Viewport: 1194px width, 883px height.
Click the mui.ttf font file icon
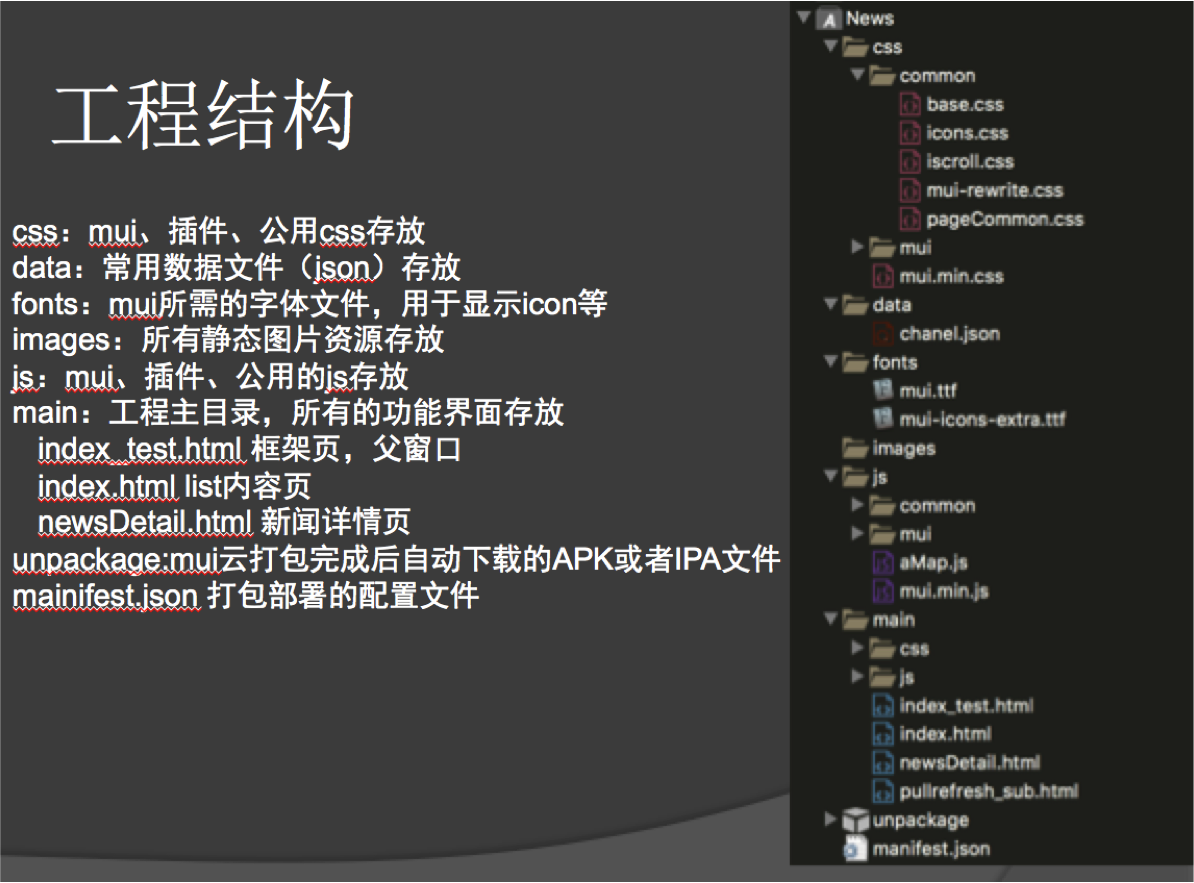click(x=882, y=391)
